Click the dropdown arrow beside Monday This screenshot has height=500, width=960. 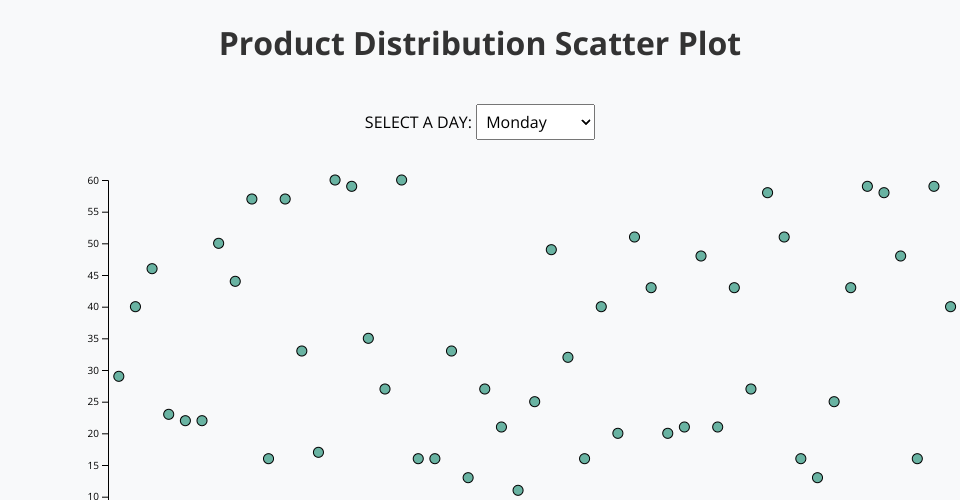pos(585,122)
